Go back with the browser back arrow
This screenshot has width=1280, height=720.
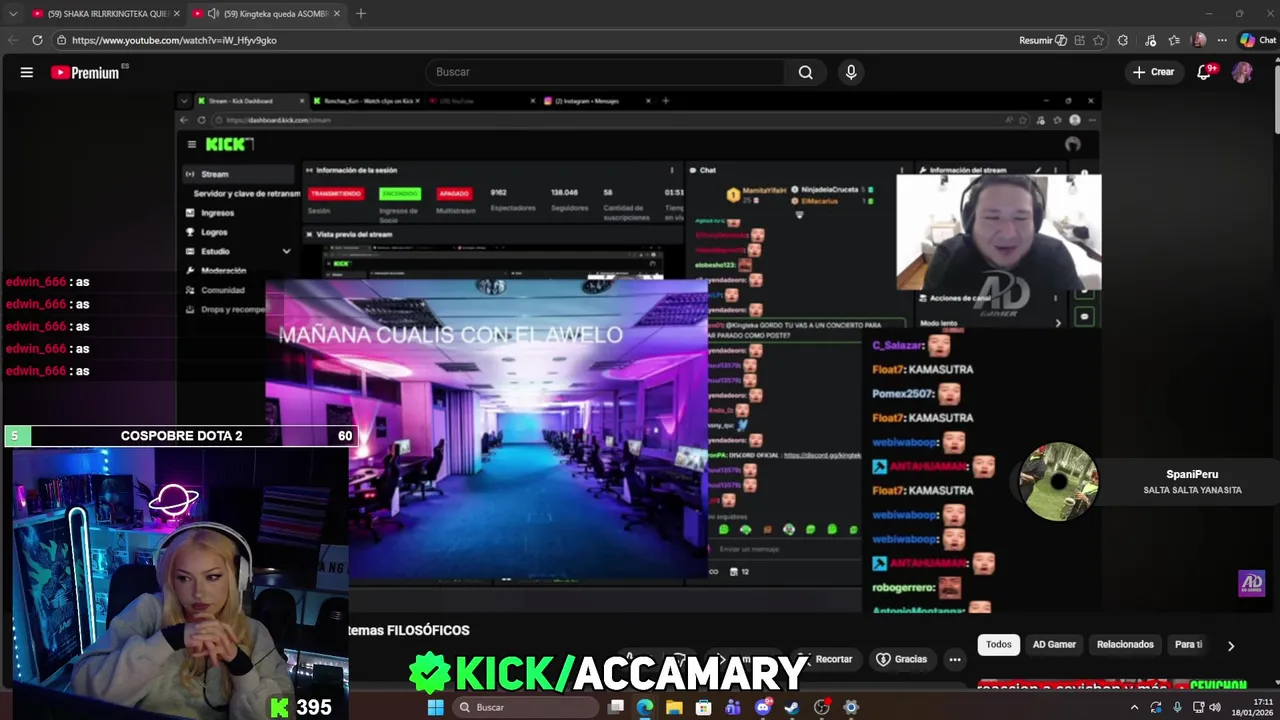[13, 40]
